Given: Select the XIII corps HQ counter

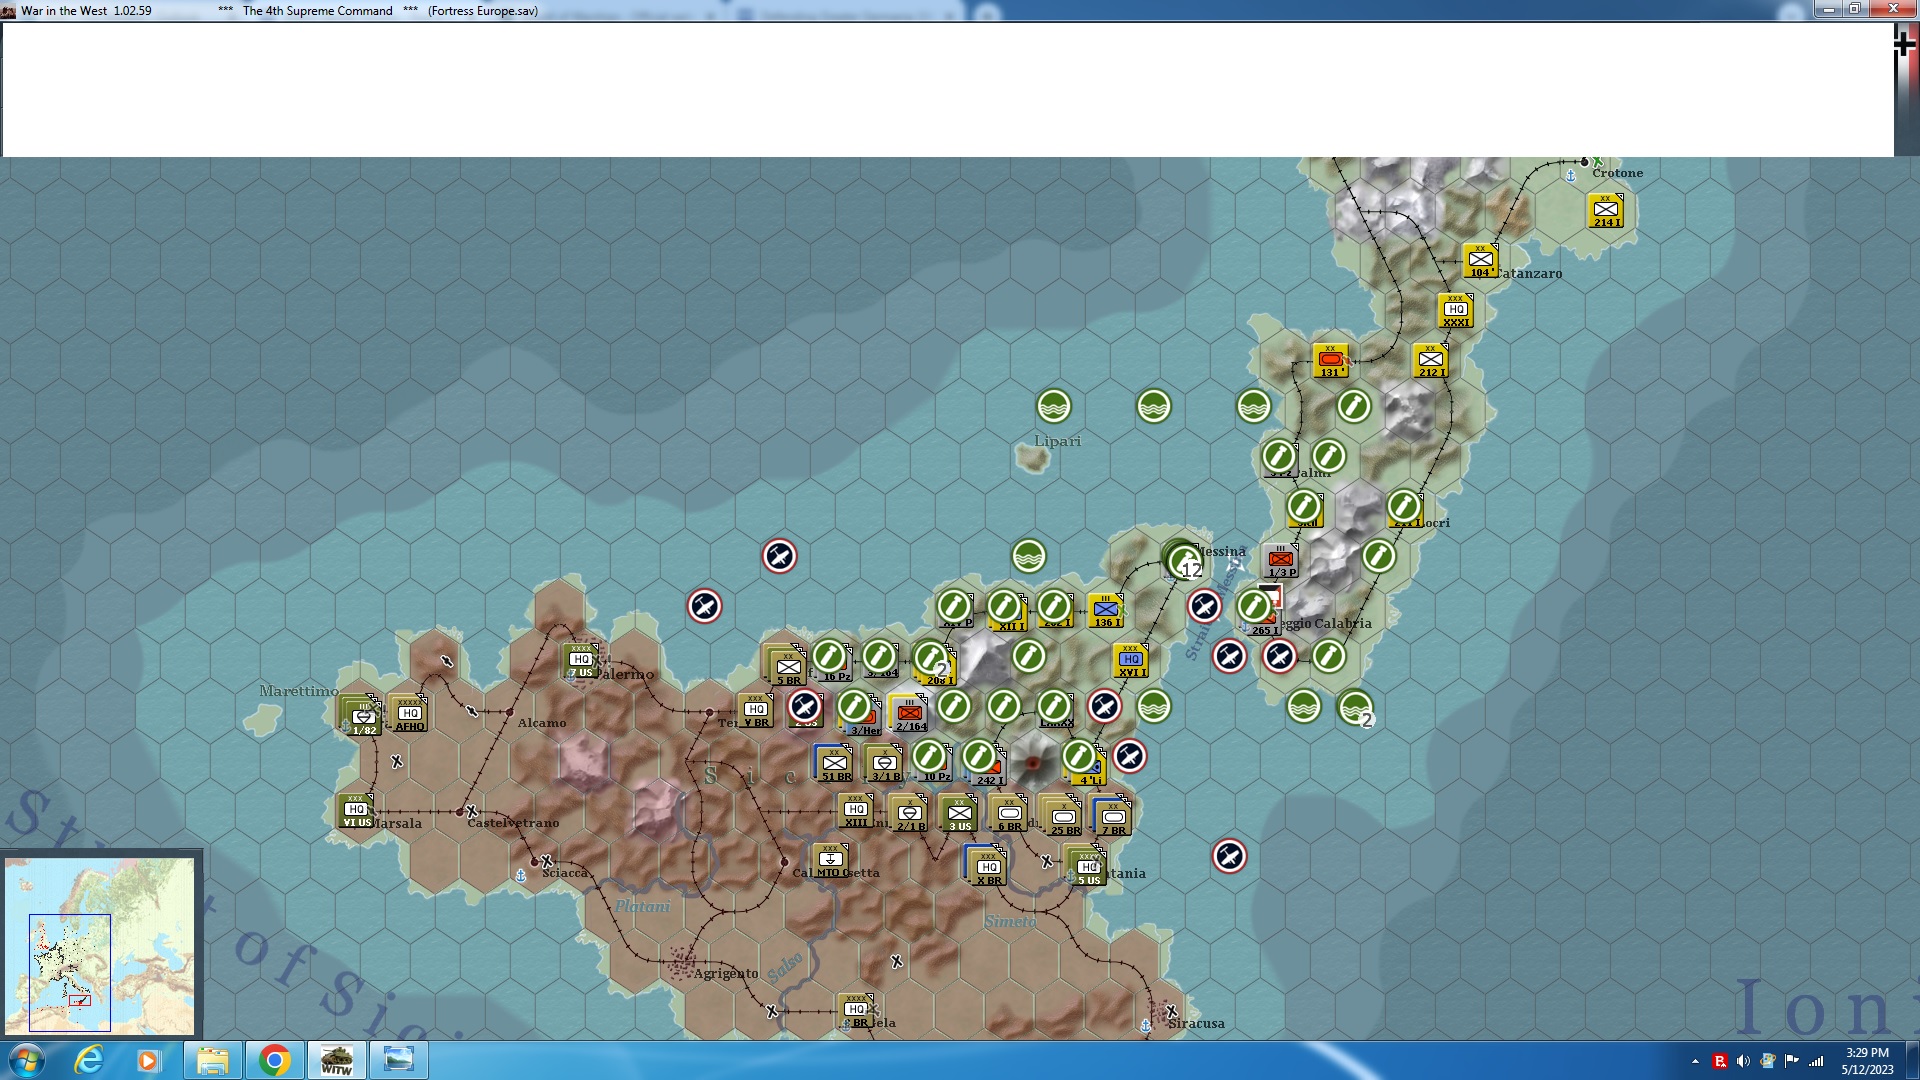Looking at the screenshot, I should (856, 811).
